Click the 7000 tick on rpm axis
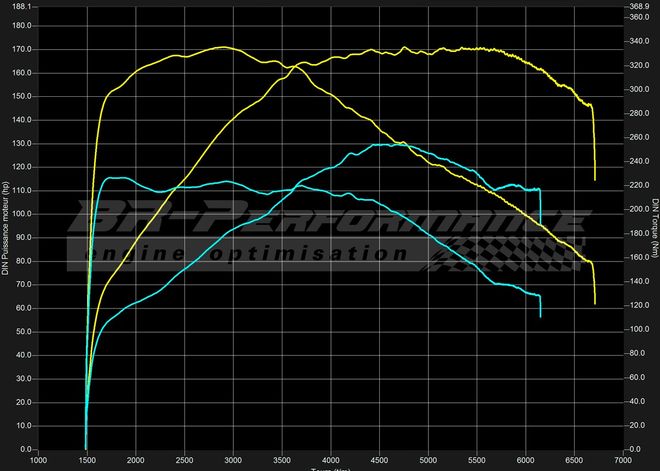 (622, 461)
